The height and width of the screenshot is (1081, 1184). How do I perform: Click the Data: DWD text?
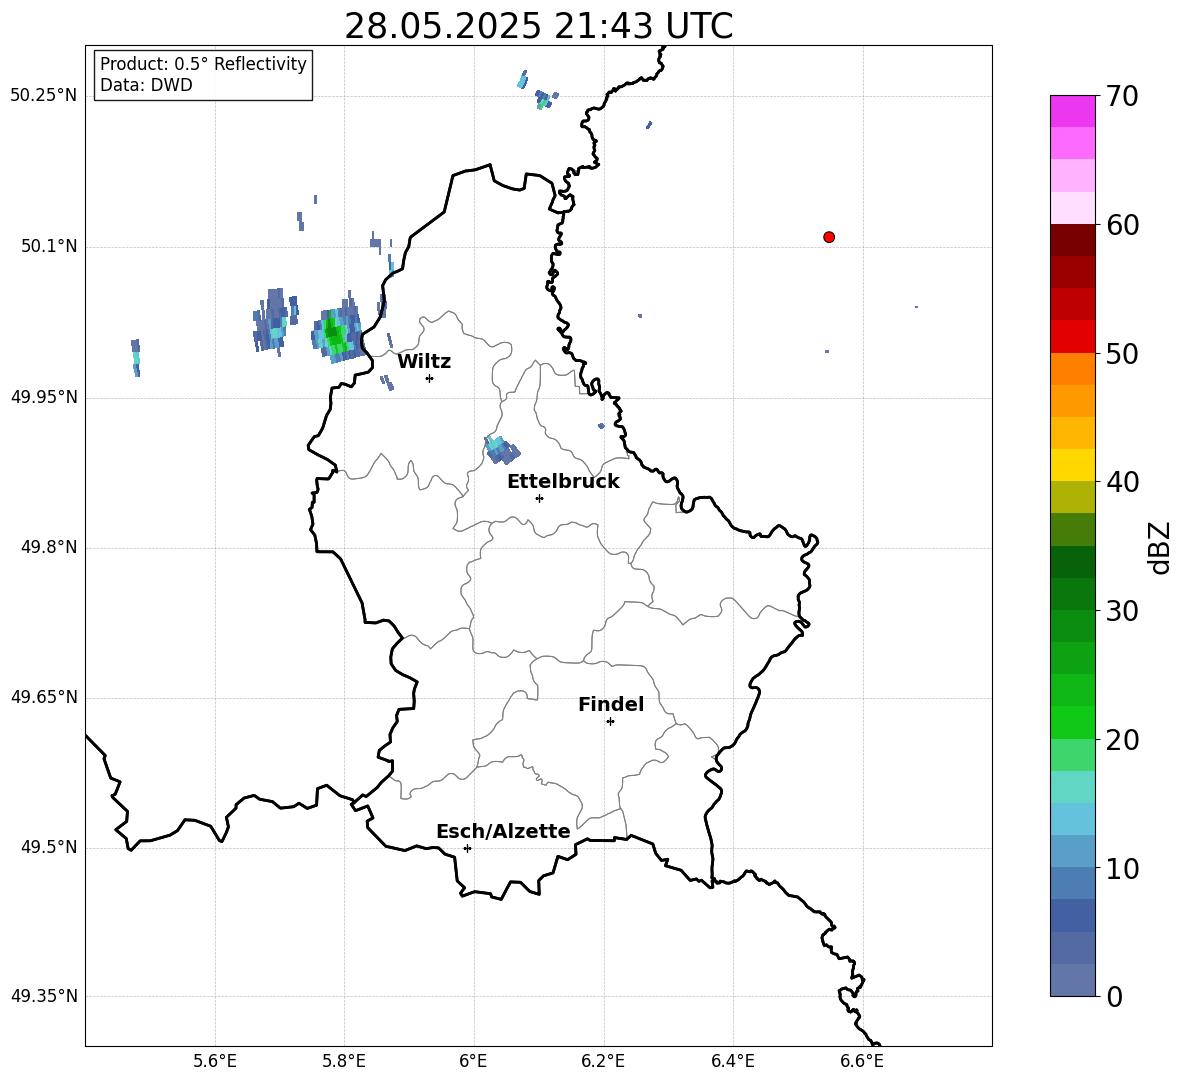pos(146,85)
